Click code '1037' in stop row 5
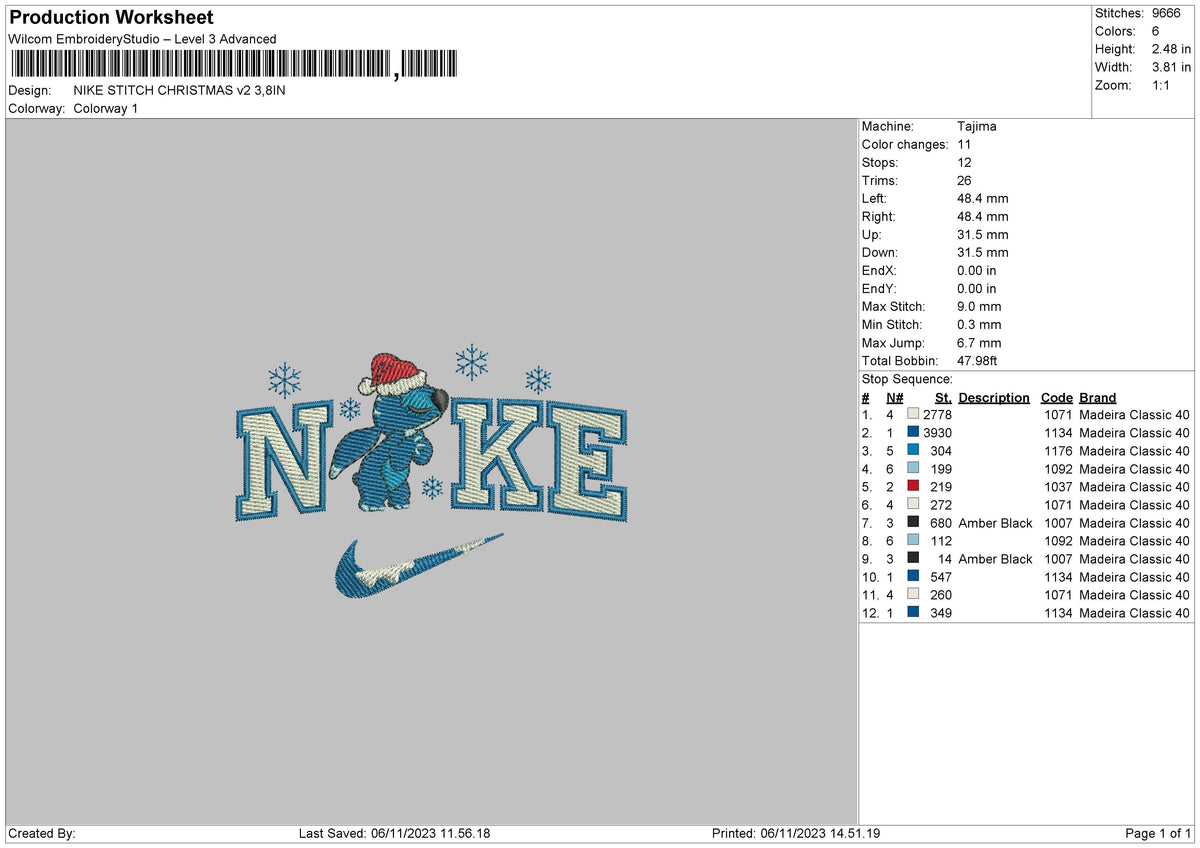The image size is (1200, 848). (x=1058, y=487)
